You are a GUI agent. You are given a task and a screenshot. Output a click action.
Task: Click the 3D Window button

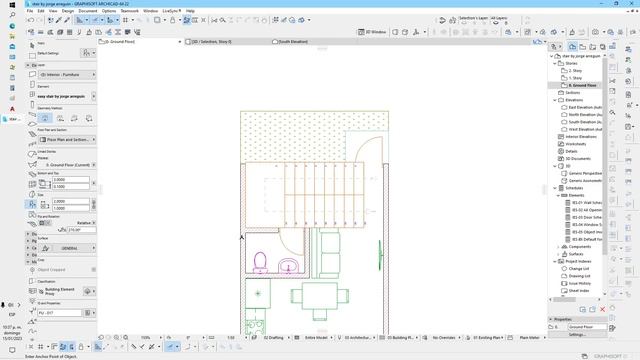[372, 32]
